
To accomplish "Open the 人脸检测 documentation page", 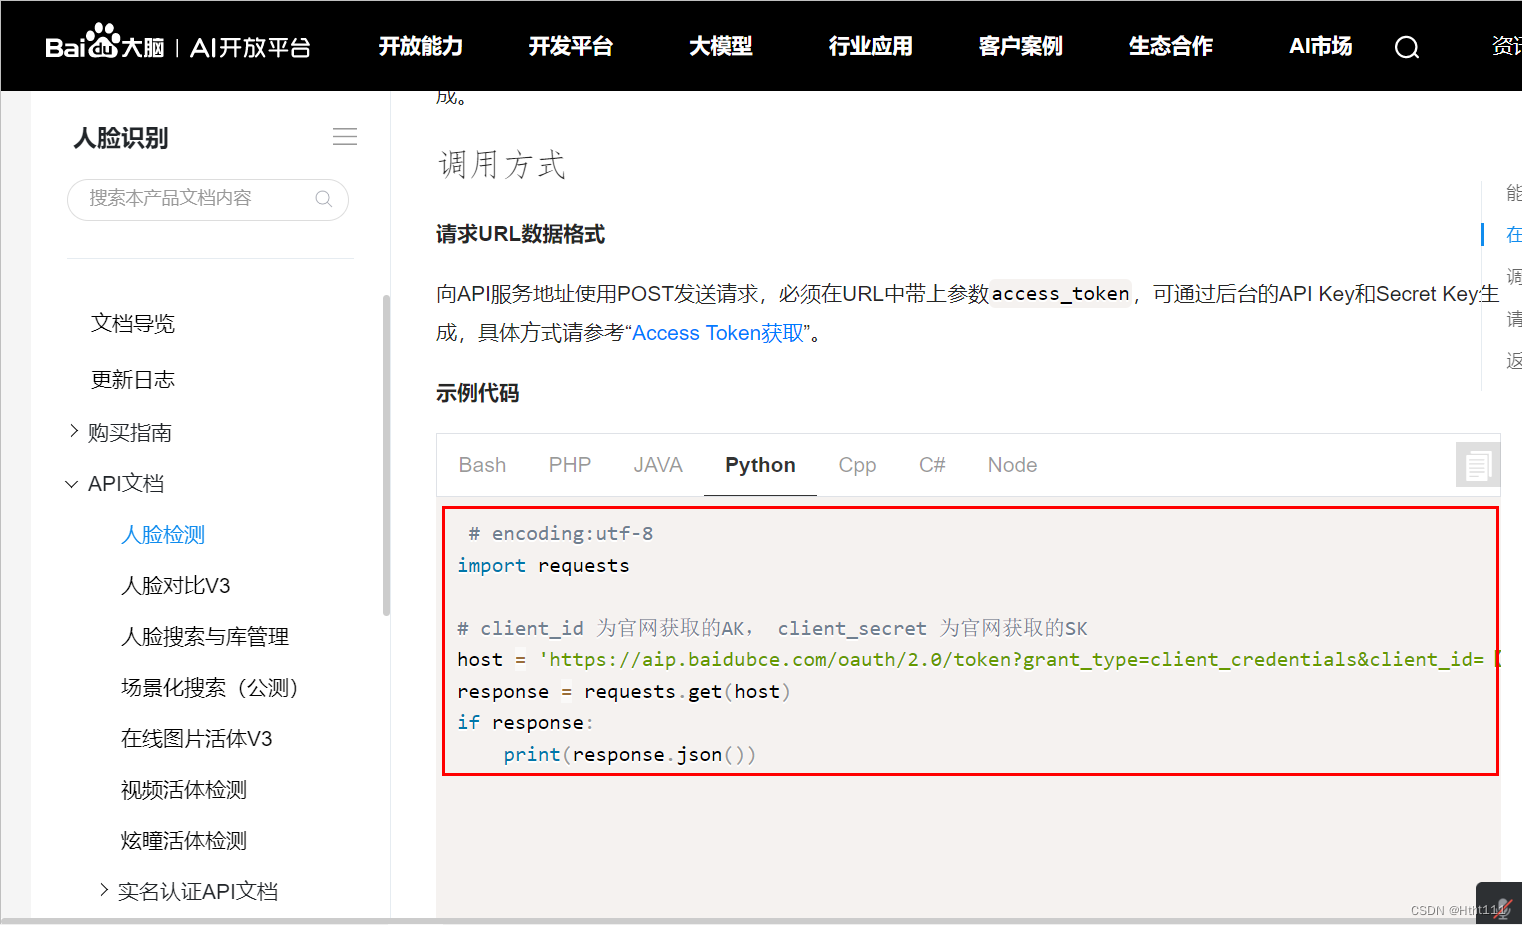I will point(162,534).
